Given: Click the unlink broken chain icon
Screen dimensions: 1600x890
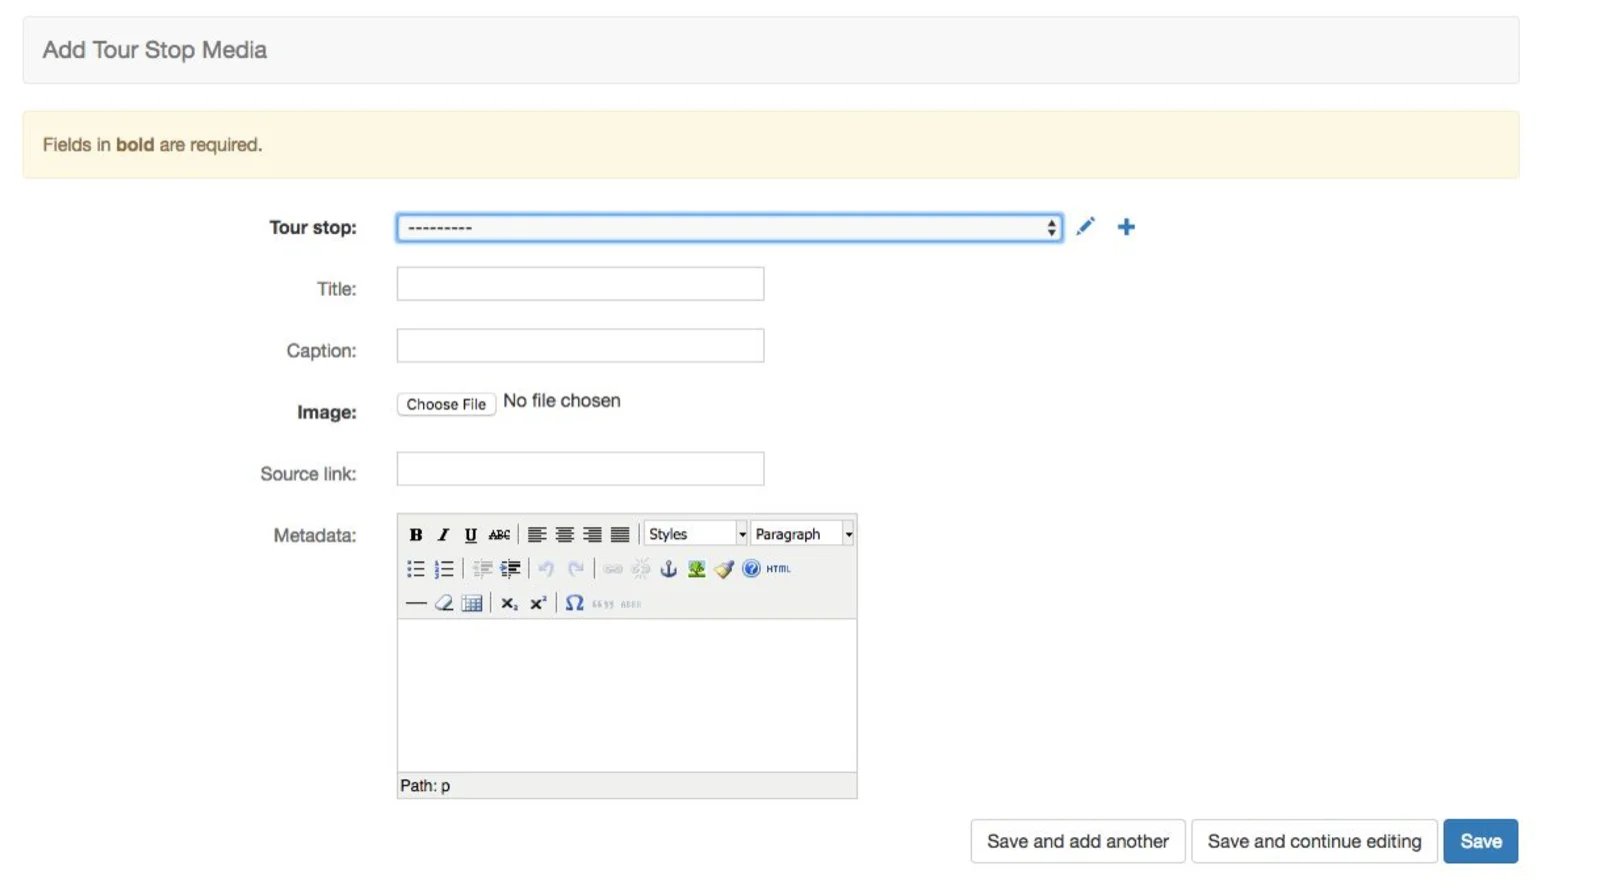Looking at the screenshot, I should (x=641, y=569).
